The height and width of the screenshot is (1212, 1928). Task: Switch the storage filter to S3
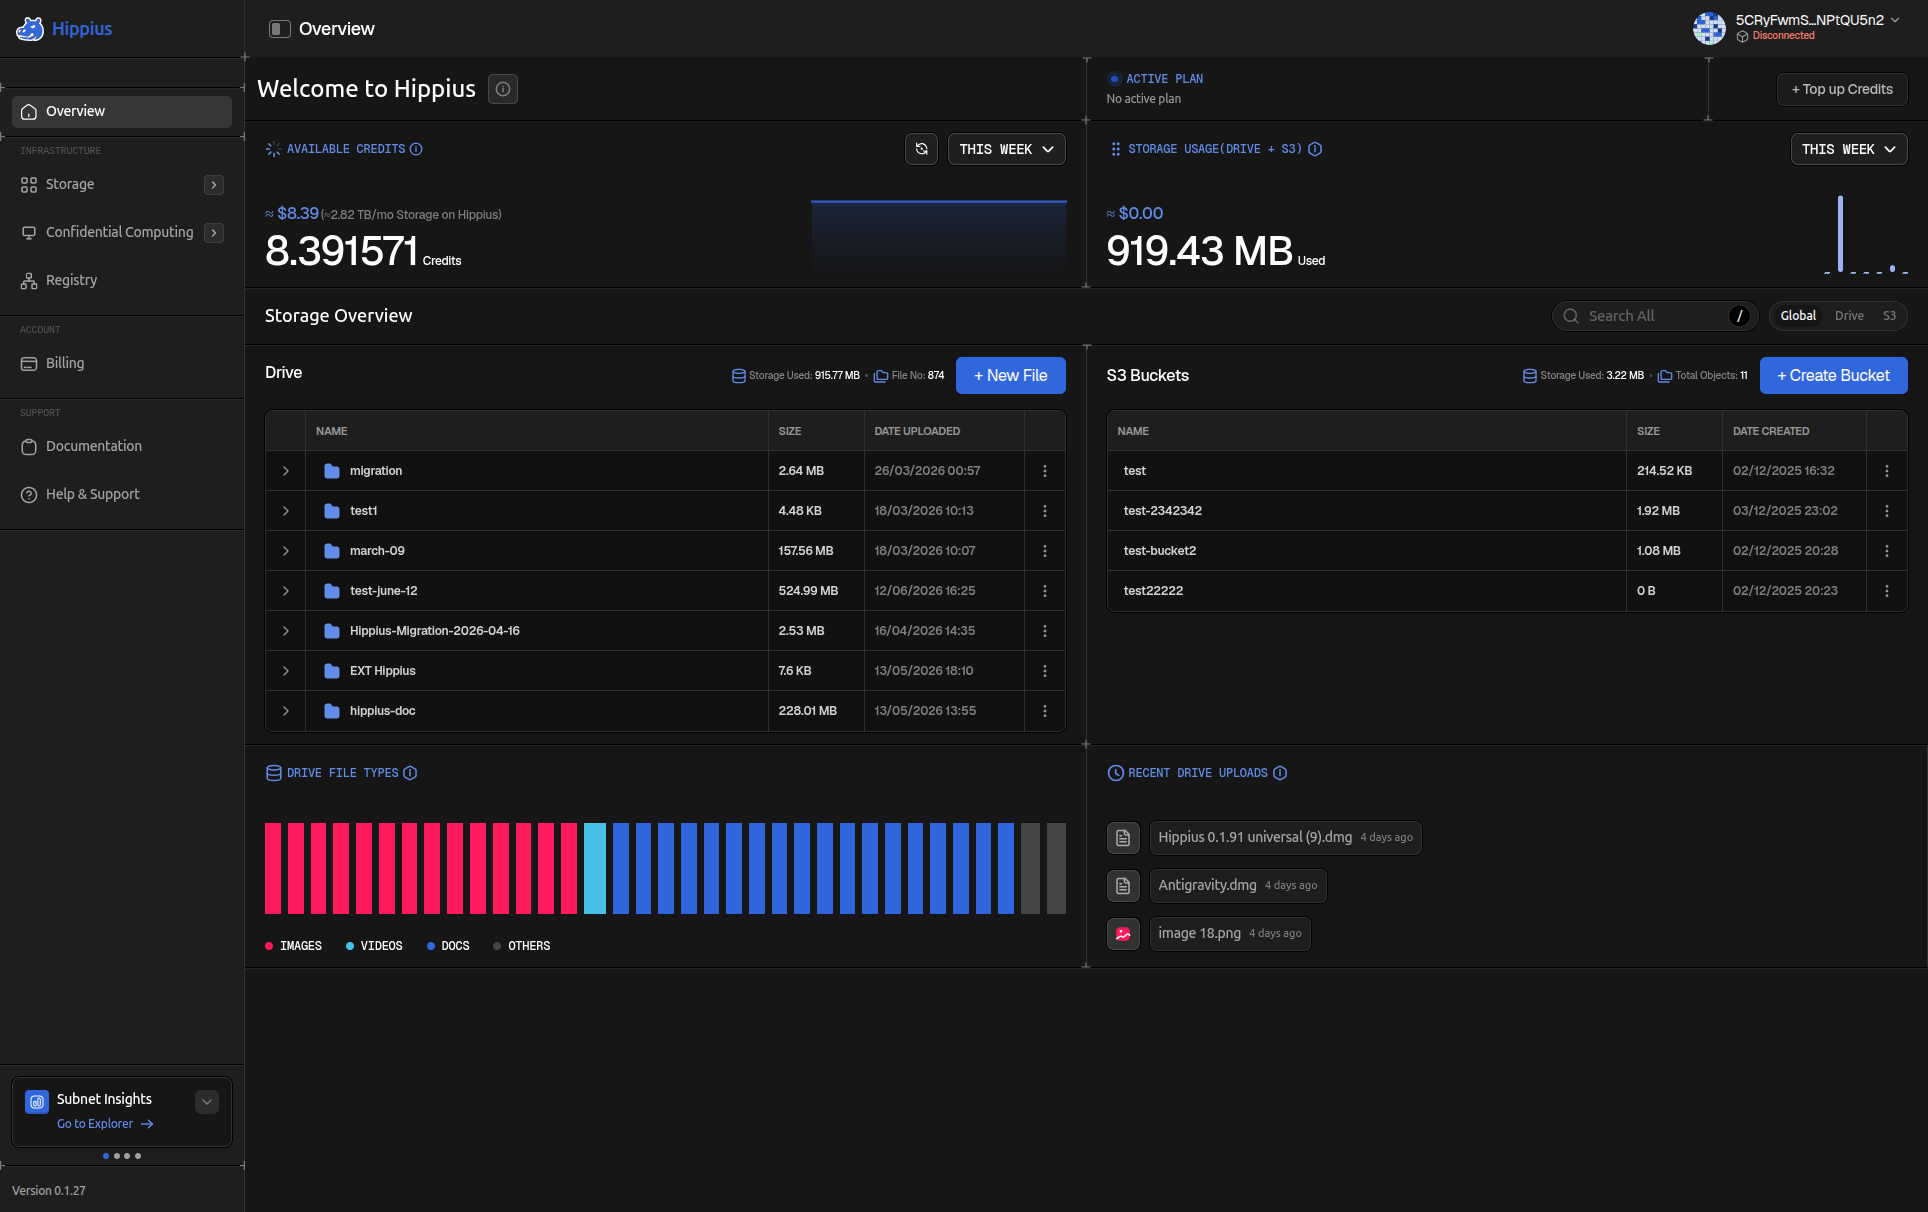[1889, 316]
